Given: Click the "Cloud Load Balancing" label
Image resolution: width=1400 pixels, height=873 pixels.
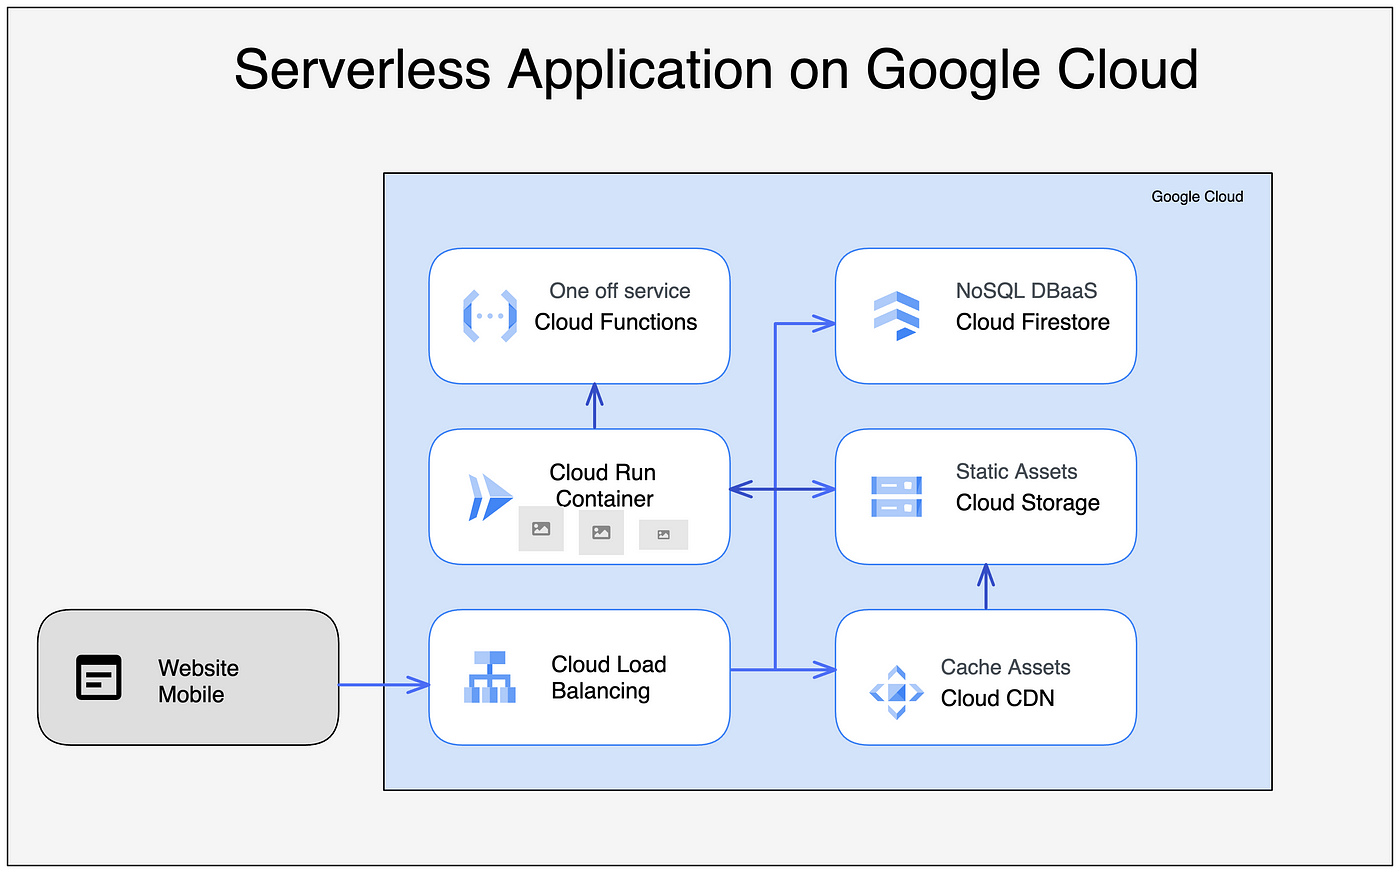Looking at the screenshot, I should coord(609,677).
